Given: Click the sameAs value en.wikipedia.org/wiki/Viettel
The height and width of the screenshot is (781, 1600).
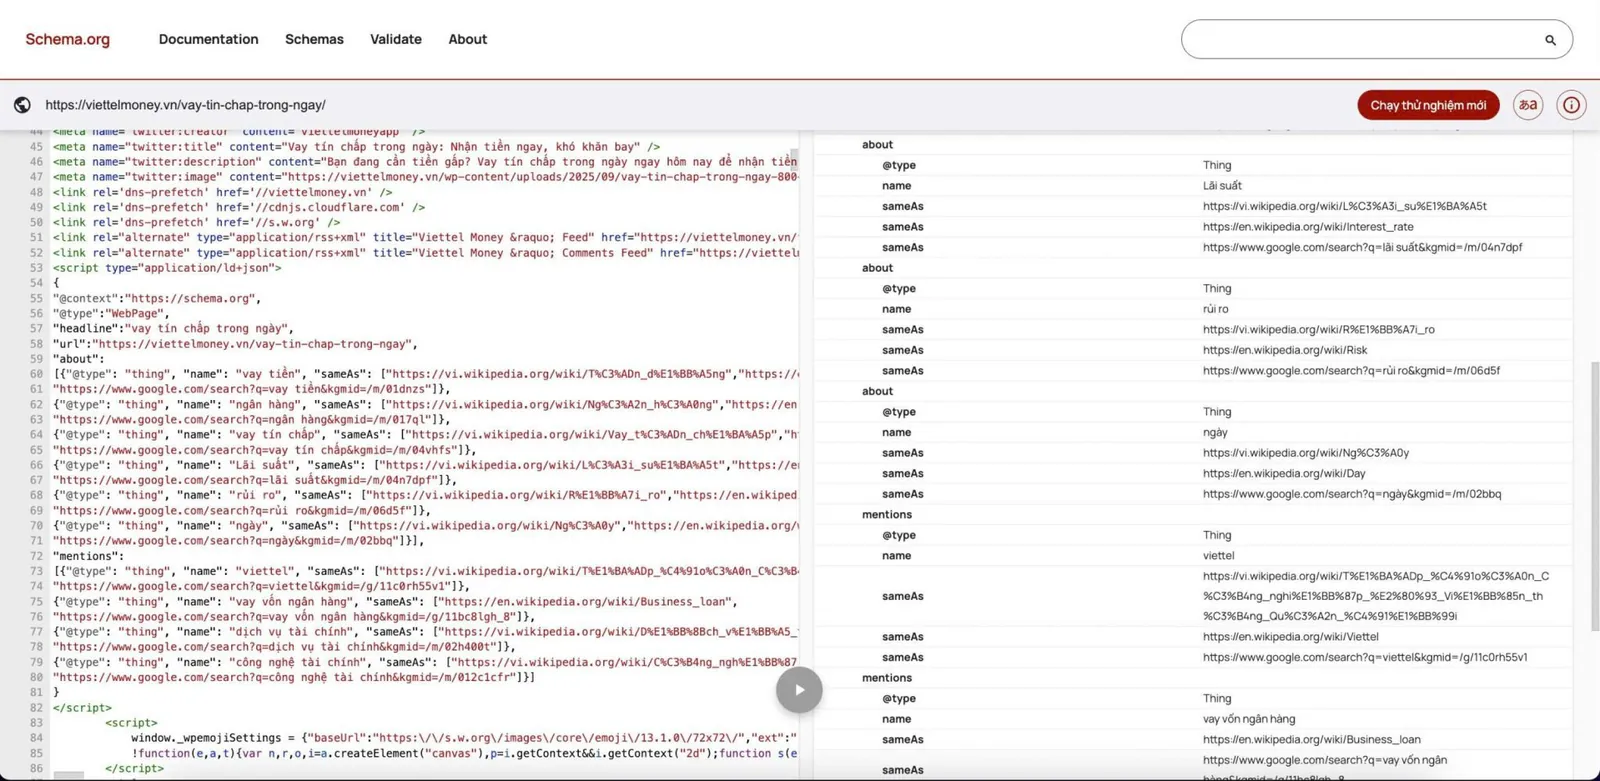Looking at the screenshot, I should 1291,637.
